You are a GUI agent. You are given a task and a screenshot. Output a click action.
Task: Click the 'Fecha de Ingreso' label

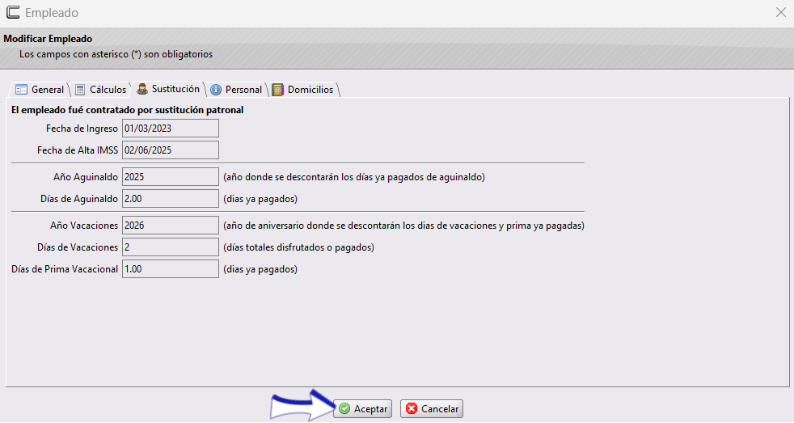82,129
